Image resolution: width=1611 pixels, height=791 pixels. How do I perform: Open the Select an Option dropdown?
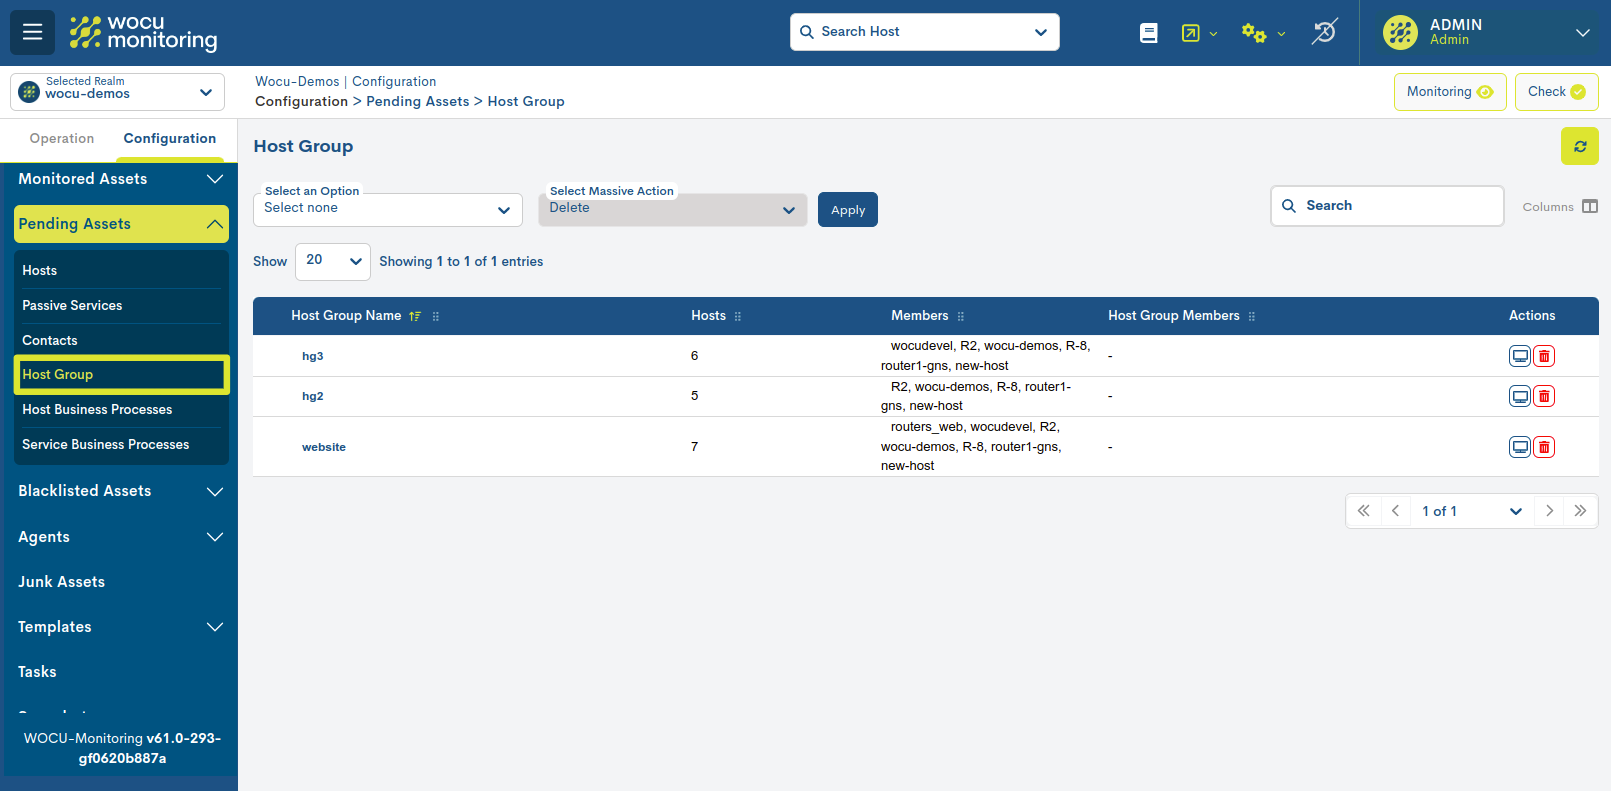388,209
